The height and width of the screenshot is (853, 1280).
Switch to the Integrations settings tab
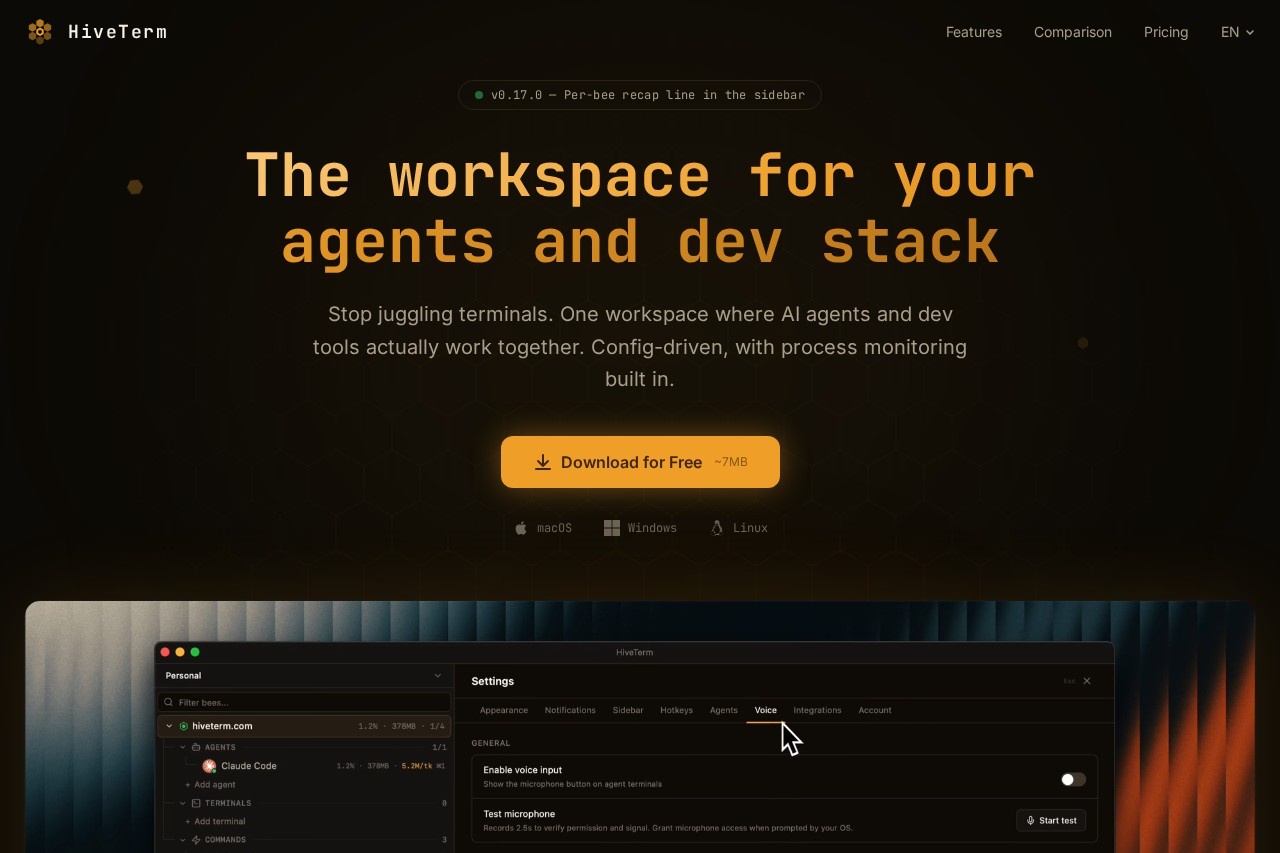pos(817,710)
